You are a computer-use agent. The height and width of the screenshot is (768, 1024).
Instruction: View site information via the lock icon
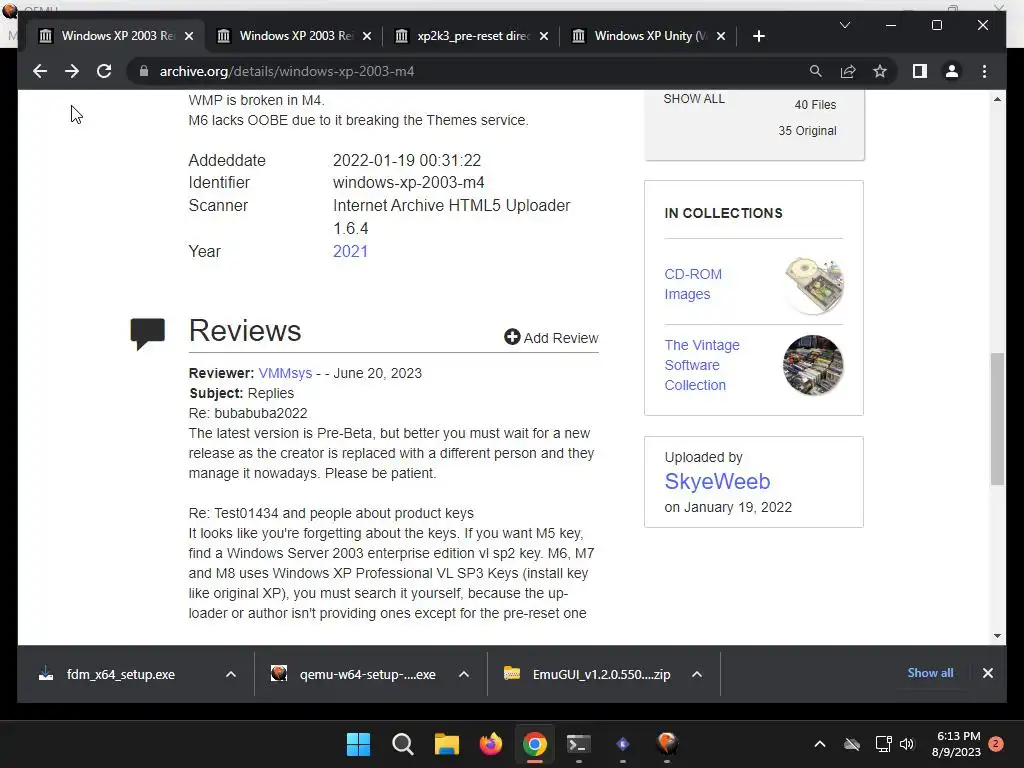coord(144,71)
